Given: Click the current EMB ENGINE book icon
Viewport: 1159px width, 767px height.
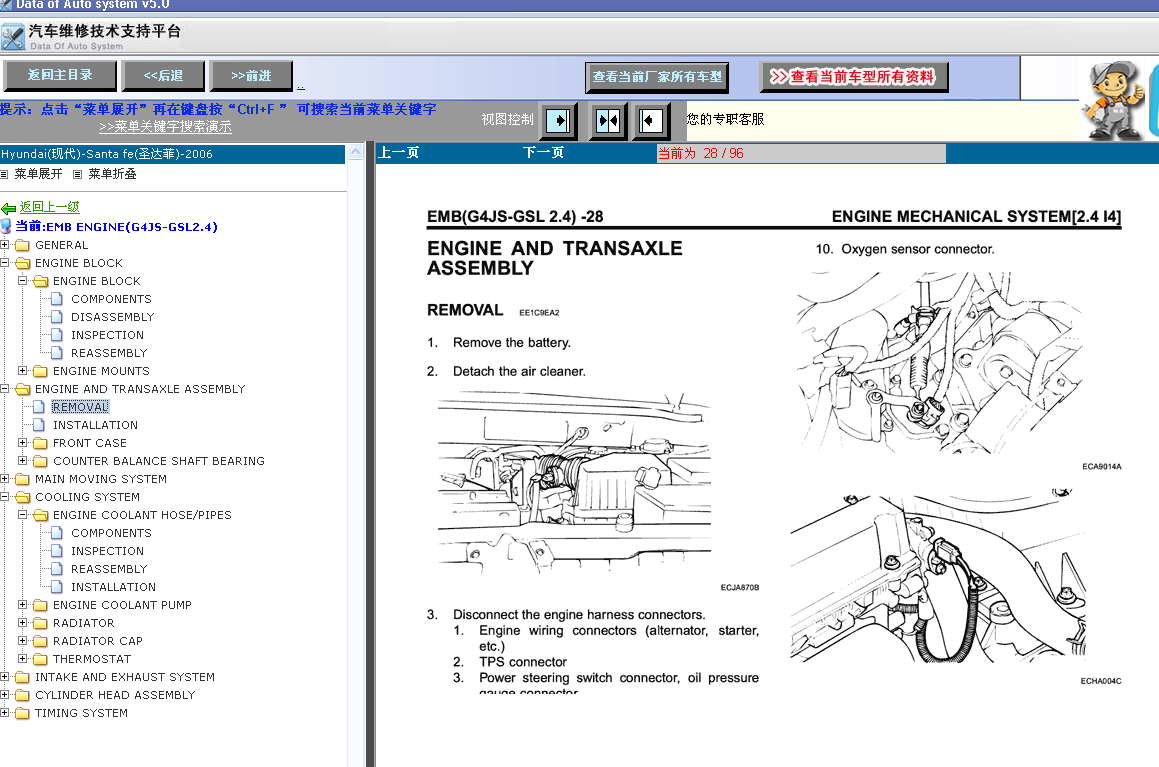Looking at the screenshot, I should [7, 227].
